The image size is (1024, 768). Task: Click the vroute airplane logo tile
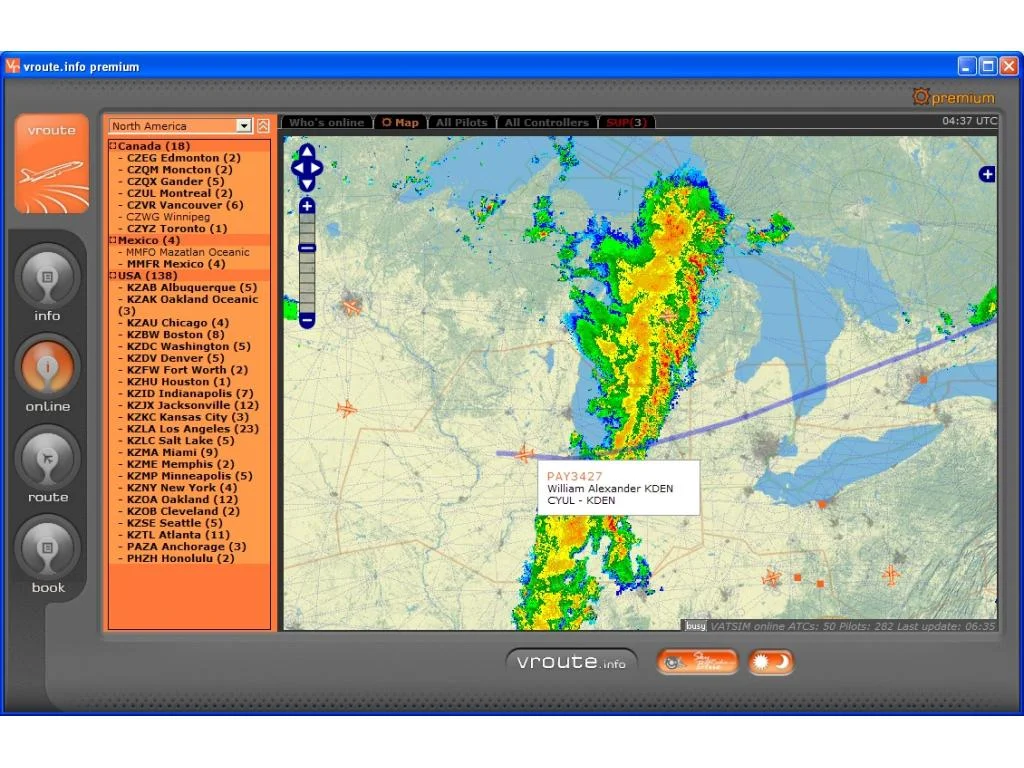52,165
